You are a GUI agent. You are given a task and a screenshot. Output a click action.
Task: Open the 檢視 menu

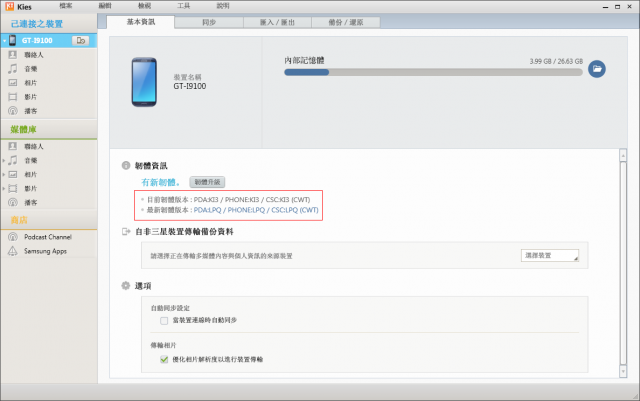coord(144,6)
